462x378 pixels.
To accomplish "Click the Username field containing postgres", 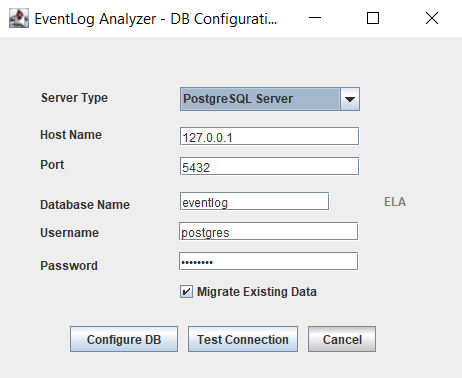I will pyautogui.click(x=268, y=231).
